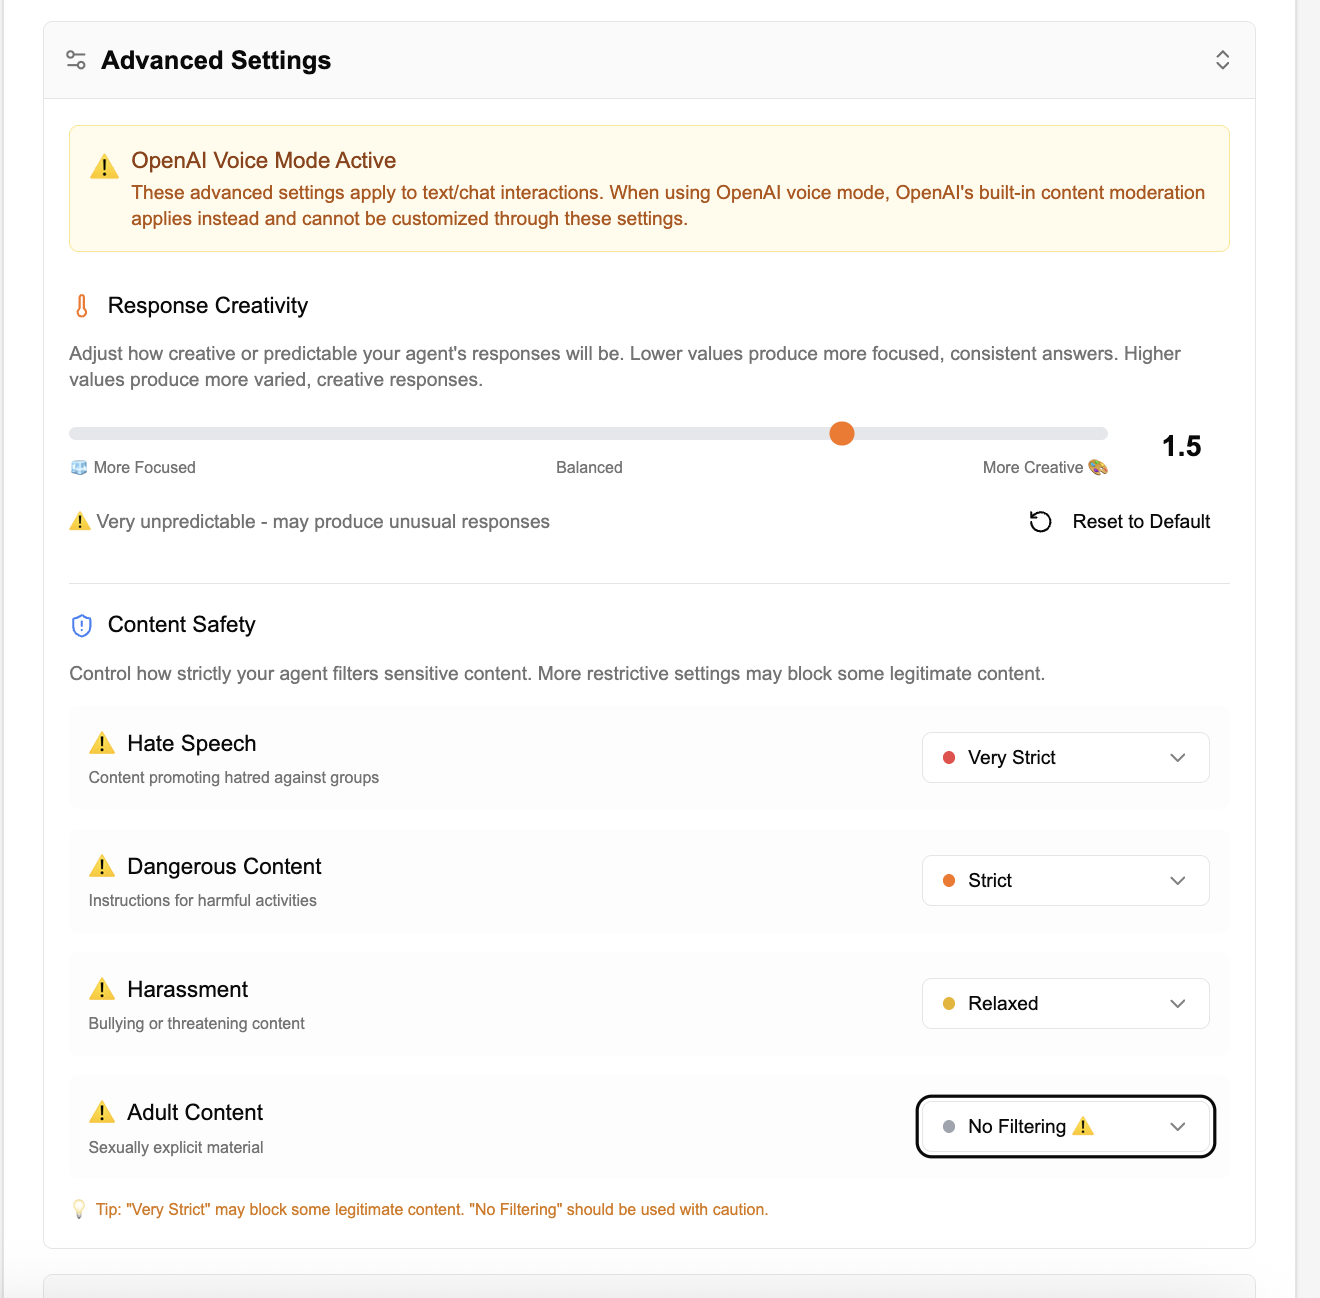Open the Dangerous Content strictness selector
This screenshot has height=1298, width=1320.
(x=1064, y=880)
